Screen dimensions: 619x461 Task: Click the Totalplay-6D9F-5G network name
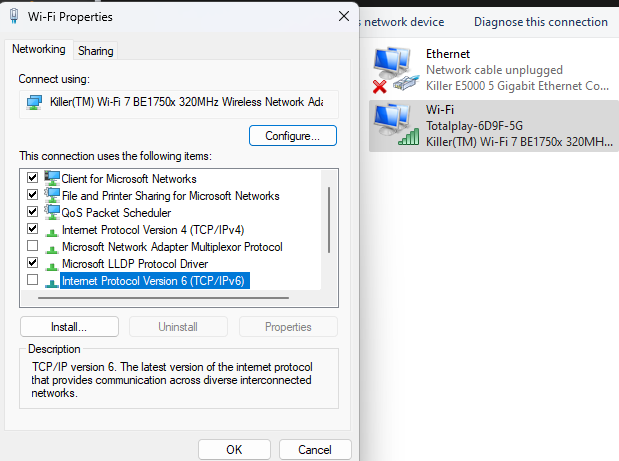click(474, 126)
